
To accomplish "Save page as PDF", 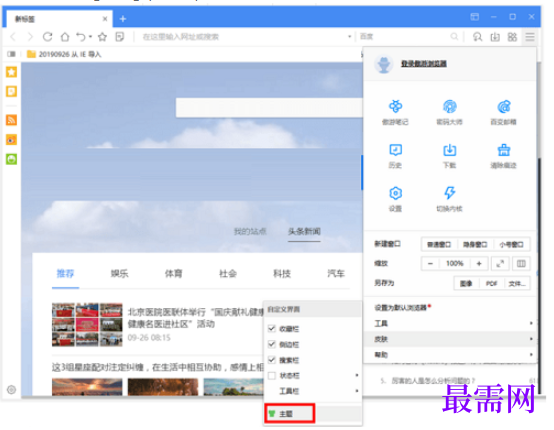I will pyautogui.click(x=491, y=283).
